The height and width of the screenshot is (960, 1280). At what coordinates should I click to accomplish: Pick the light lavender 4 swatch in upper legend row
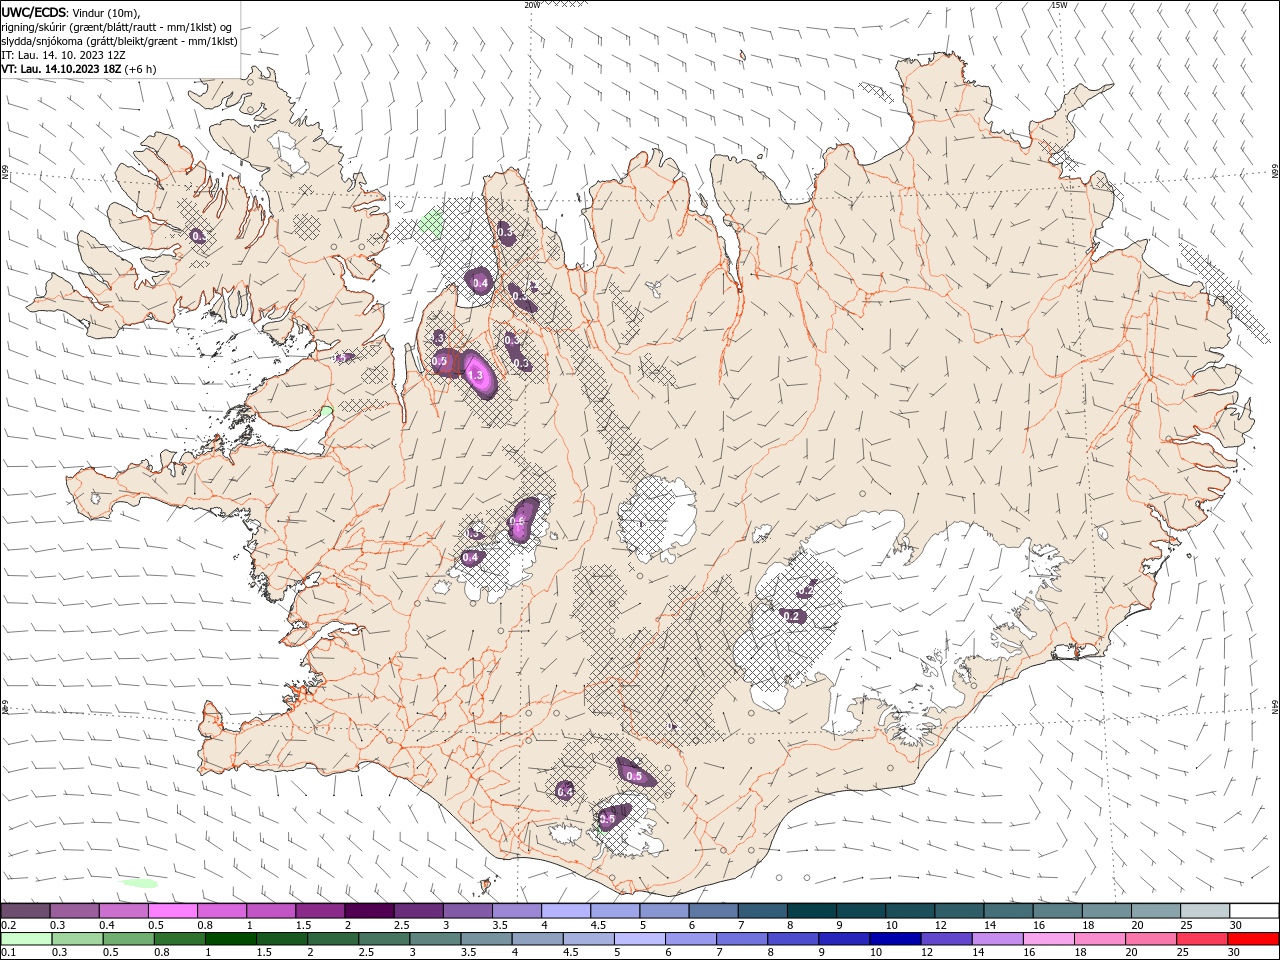tap(565, 911)
